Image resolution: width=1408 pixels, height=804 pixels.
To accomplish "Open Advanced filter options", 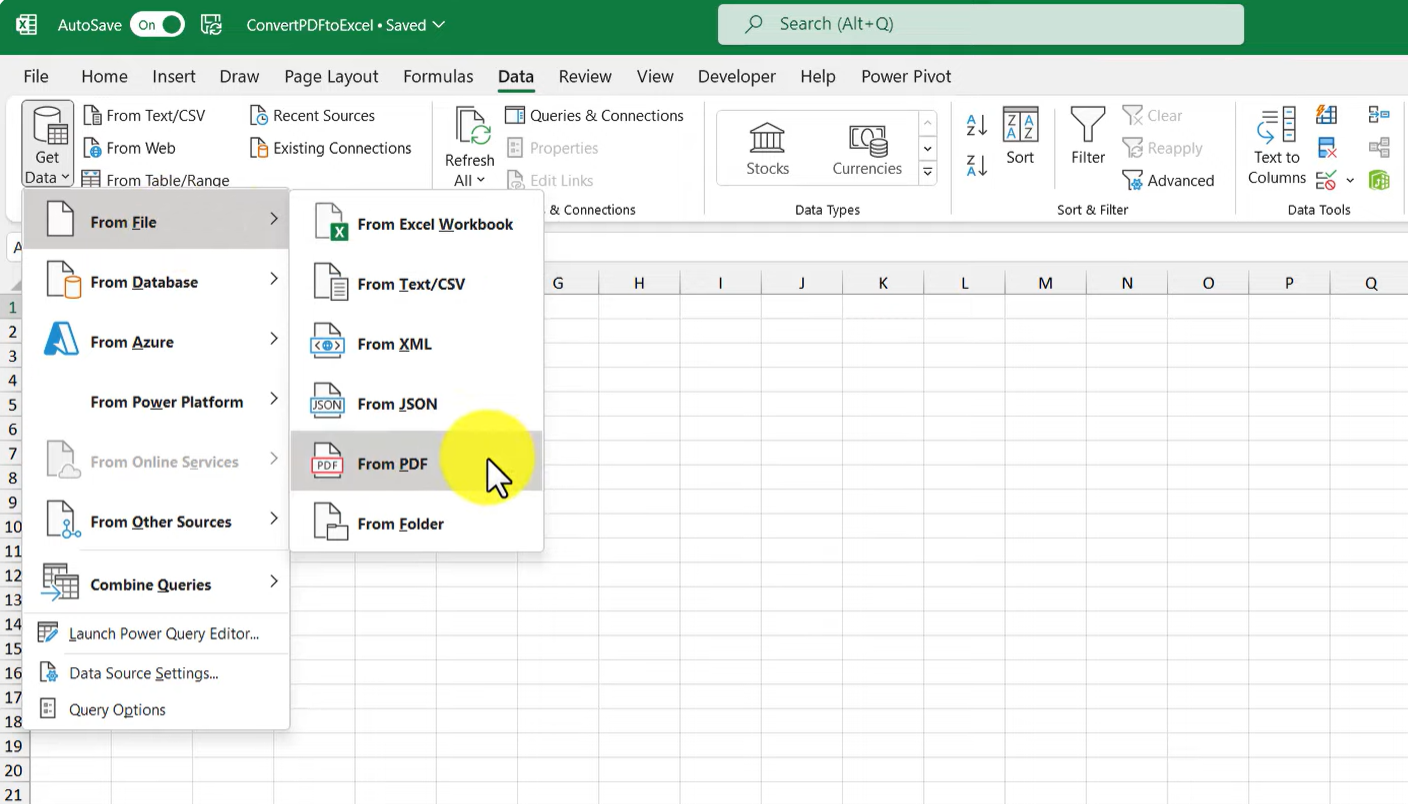I will (x=1168, y=180).
